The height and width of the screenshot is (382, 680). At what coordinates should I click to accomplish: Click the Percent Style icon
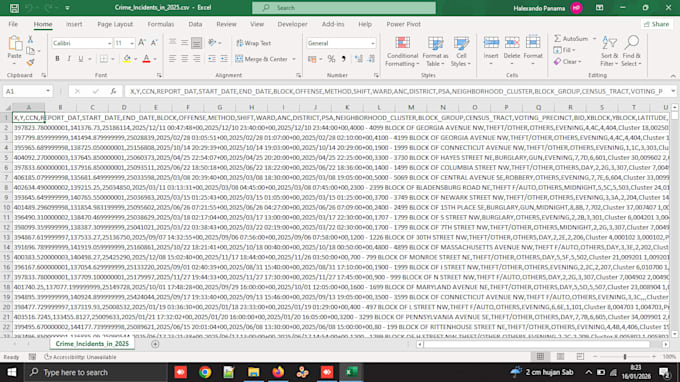(x=331, y=59)
